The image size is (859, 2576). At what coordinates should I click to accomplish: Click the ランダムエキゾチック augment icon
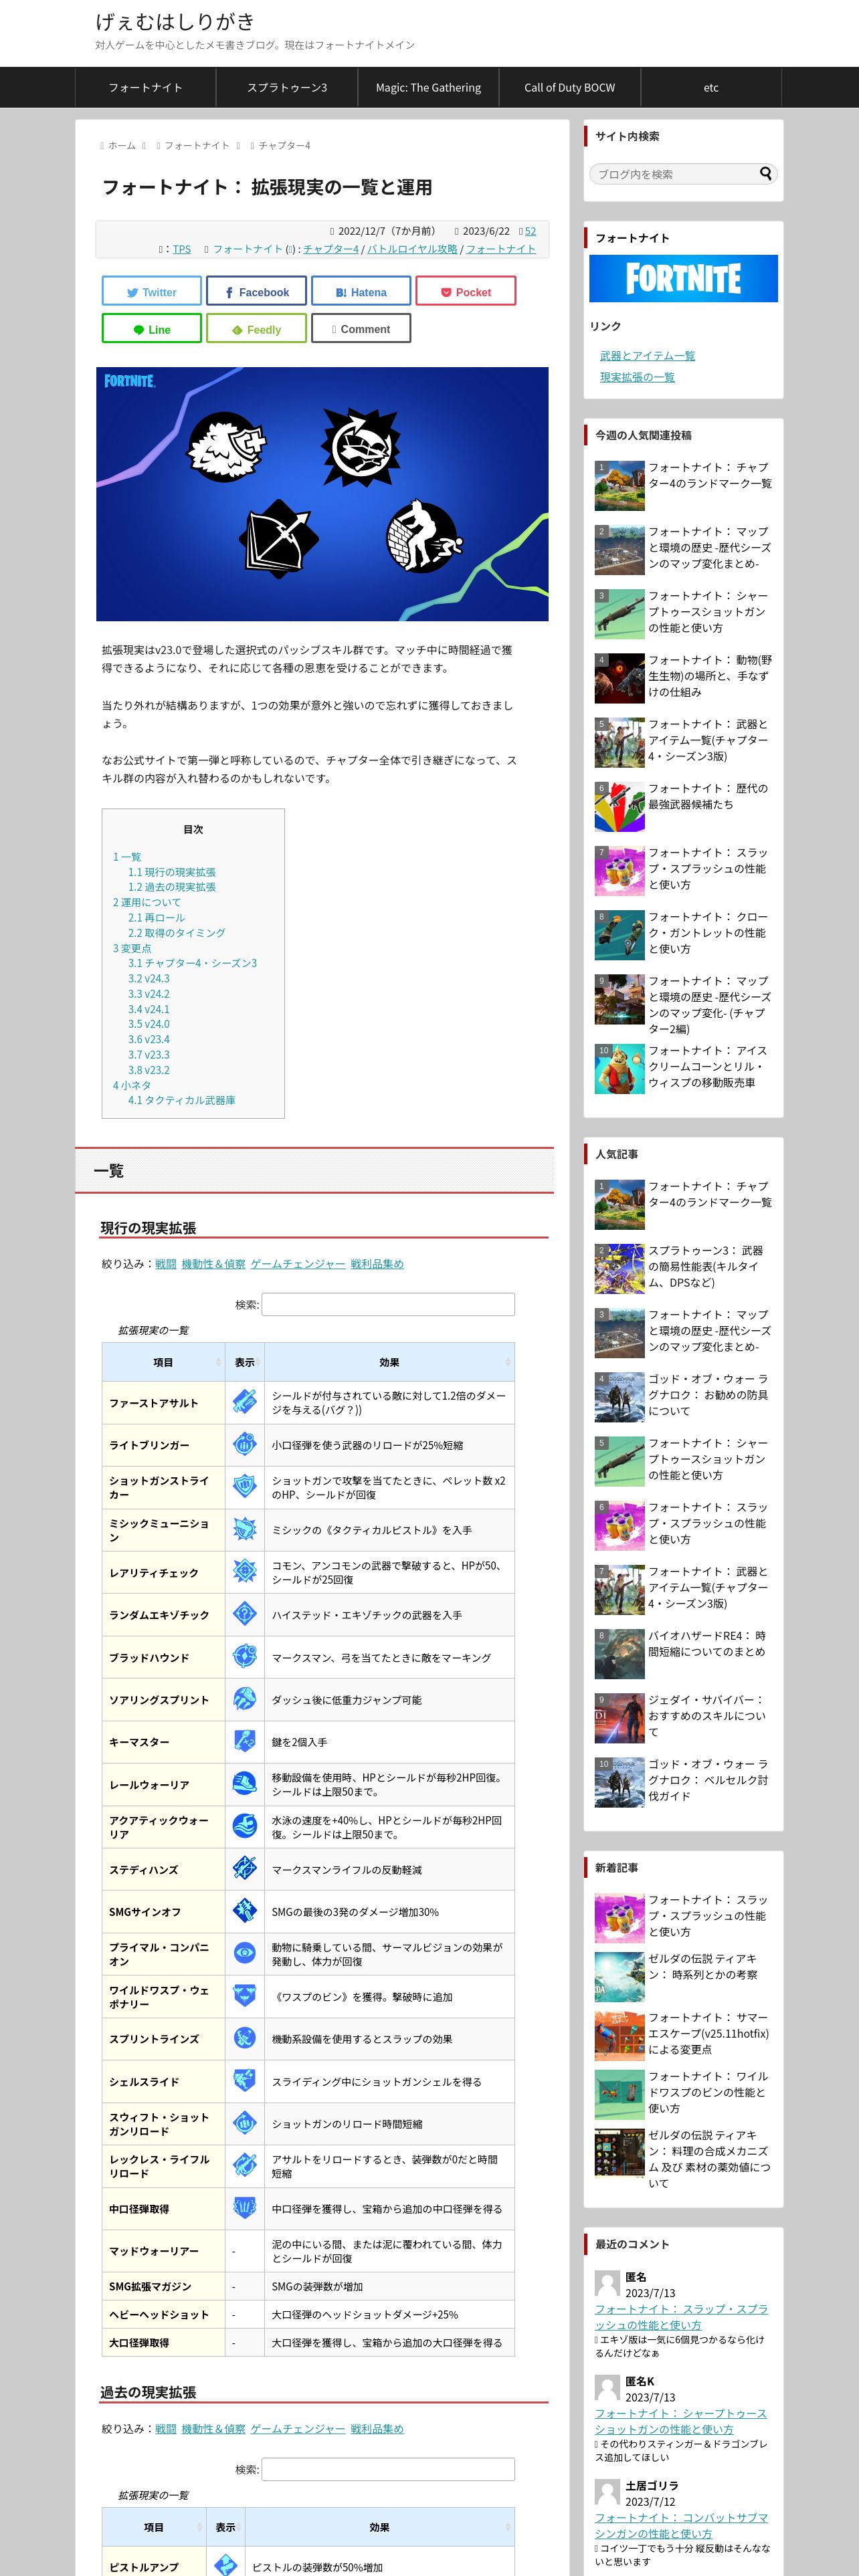click(244, 1614)
